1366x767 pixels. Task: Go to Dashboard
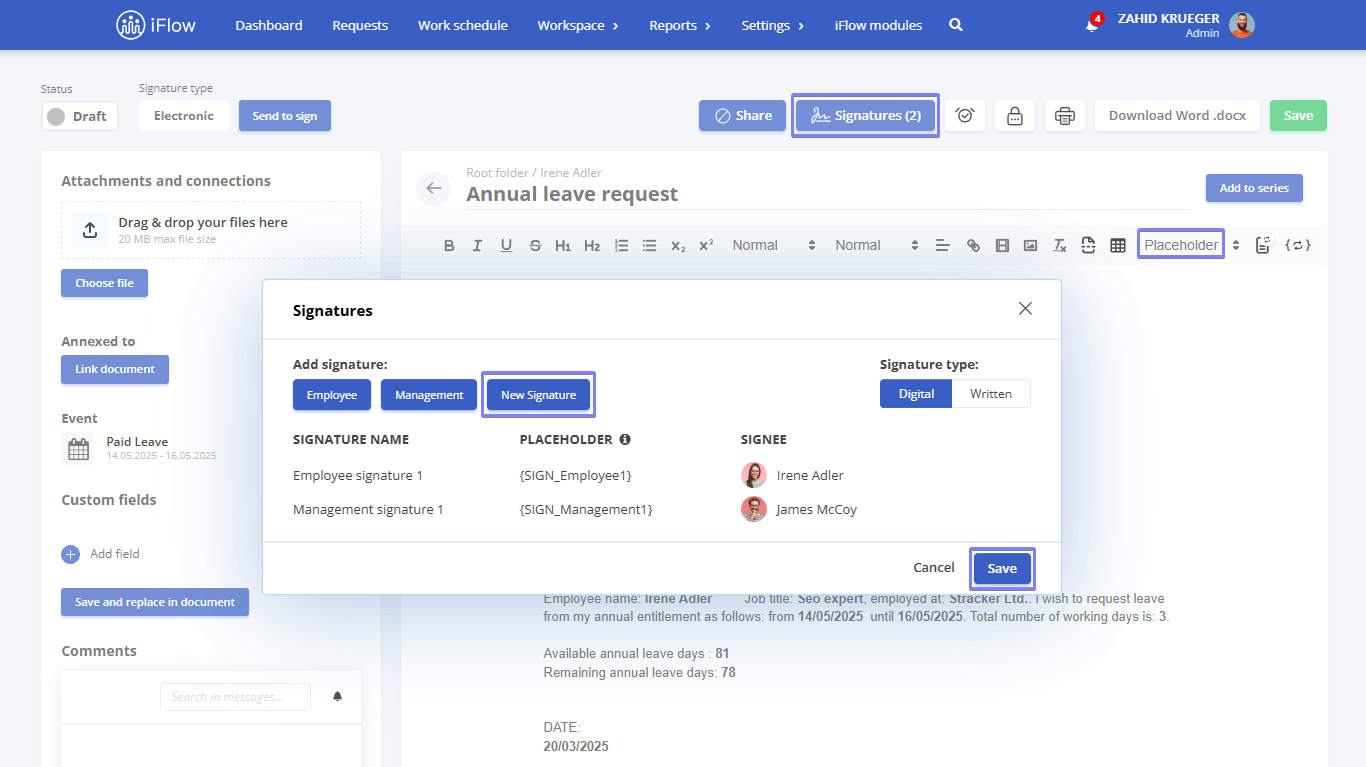click(269, 25)
